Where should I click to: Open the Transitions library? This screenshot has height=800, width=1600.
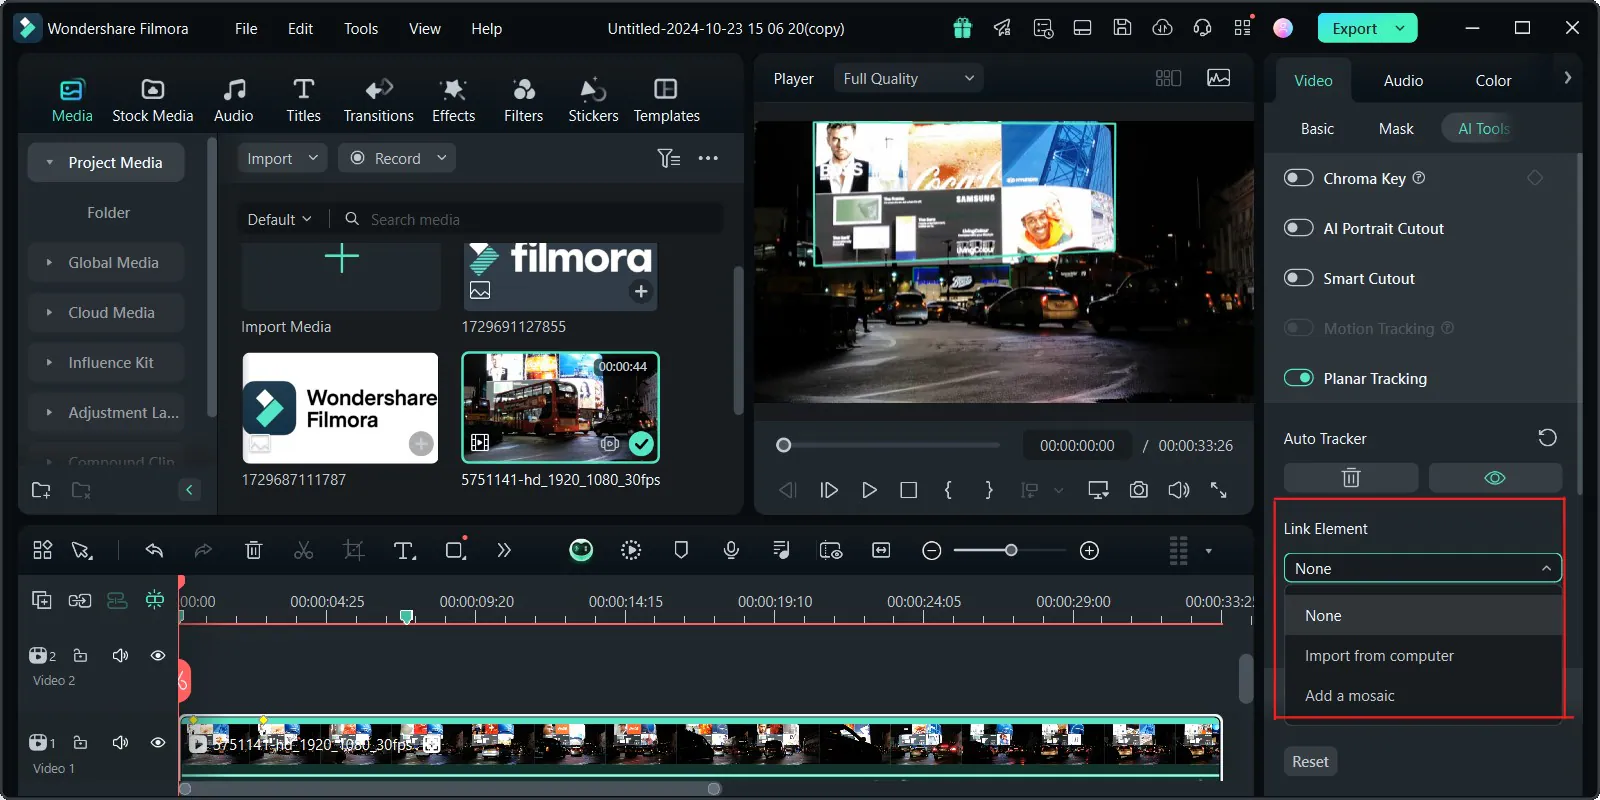point(378,101)
